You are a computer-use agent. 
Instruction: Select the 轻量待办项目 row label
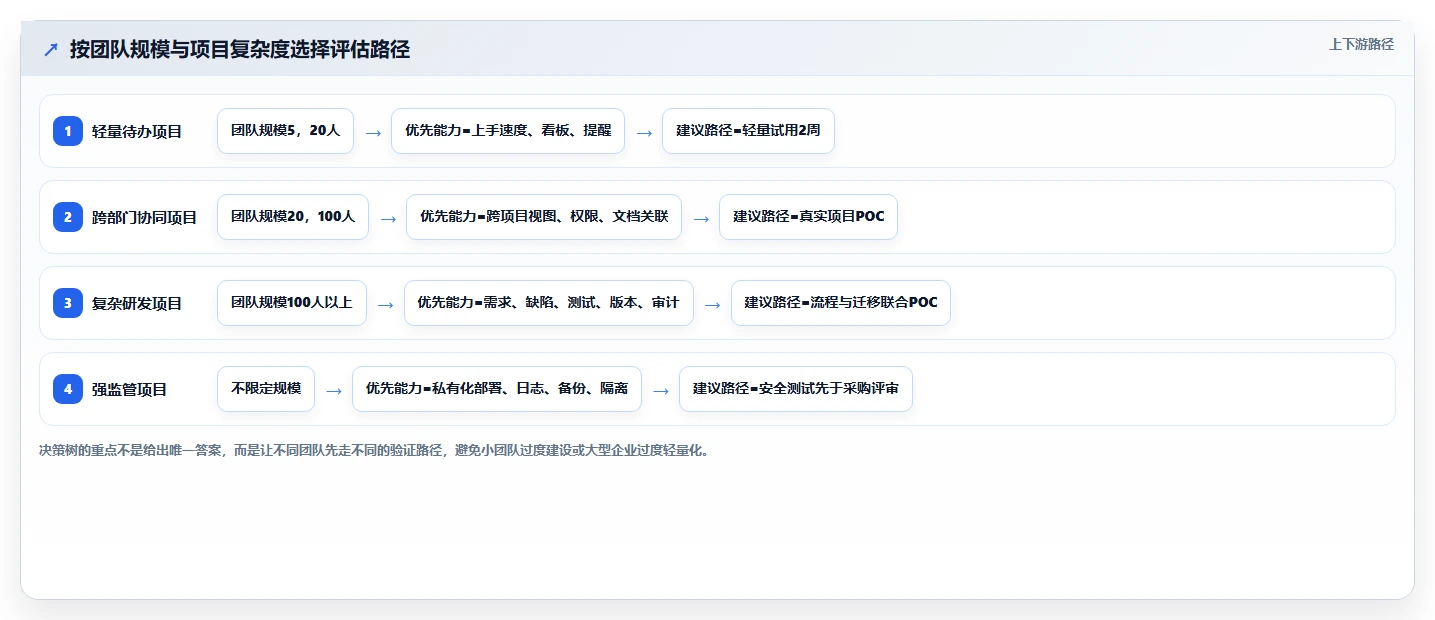(137, 131)
